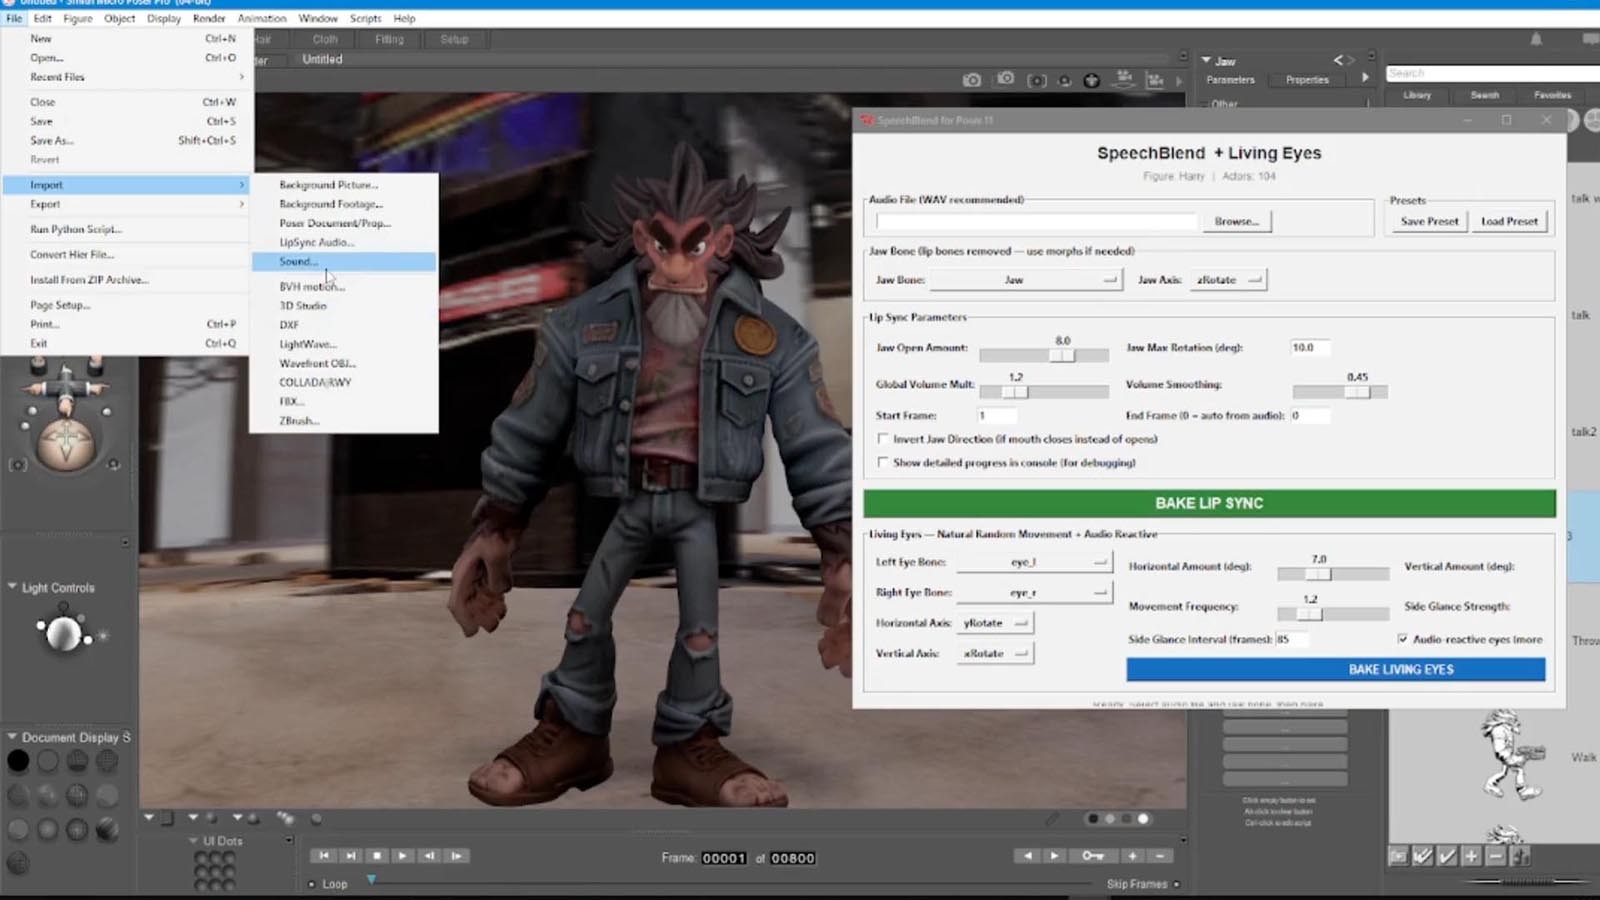Delete keyframe with the minus button

(1159, 856)
